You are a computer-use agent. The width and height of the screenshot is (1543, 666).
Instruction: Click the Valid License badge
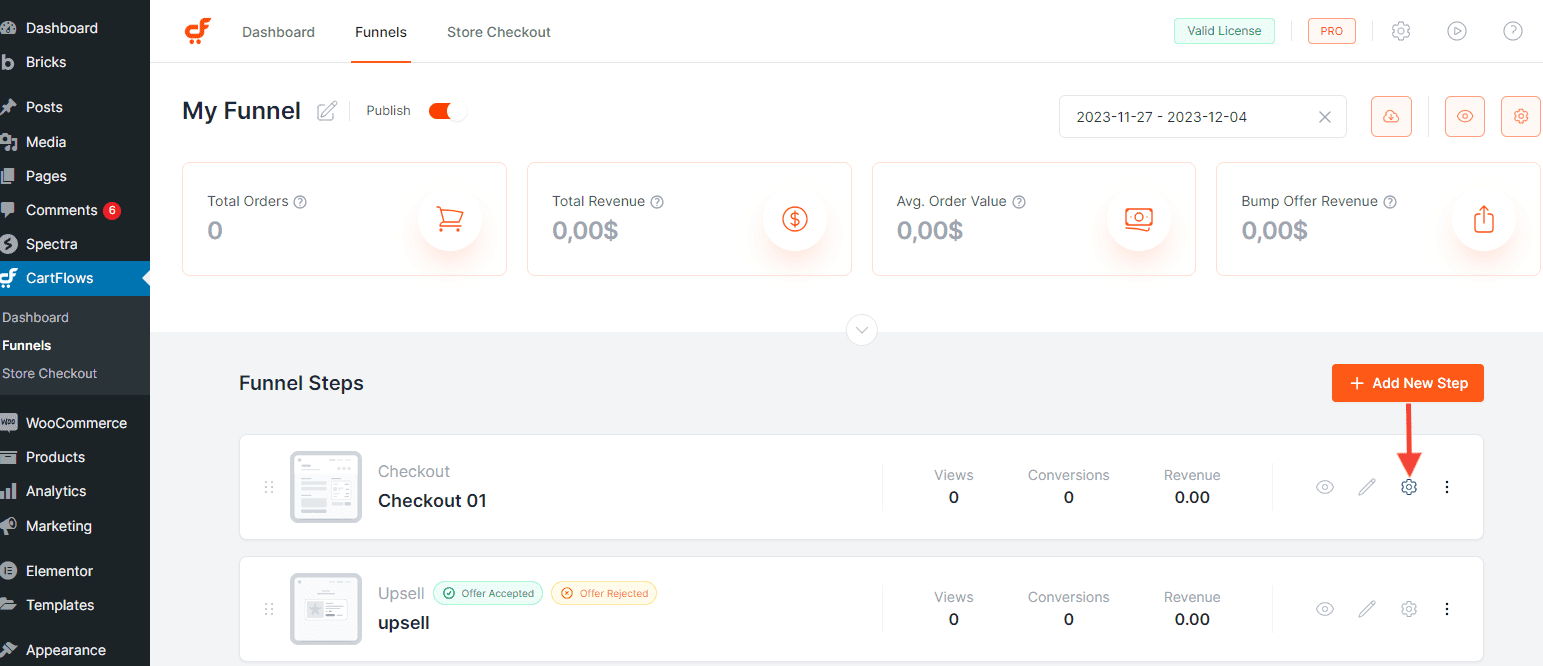click(1224, 31)
